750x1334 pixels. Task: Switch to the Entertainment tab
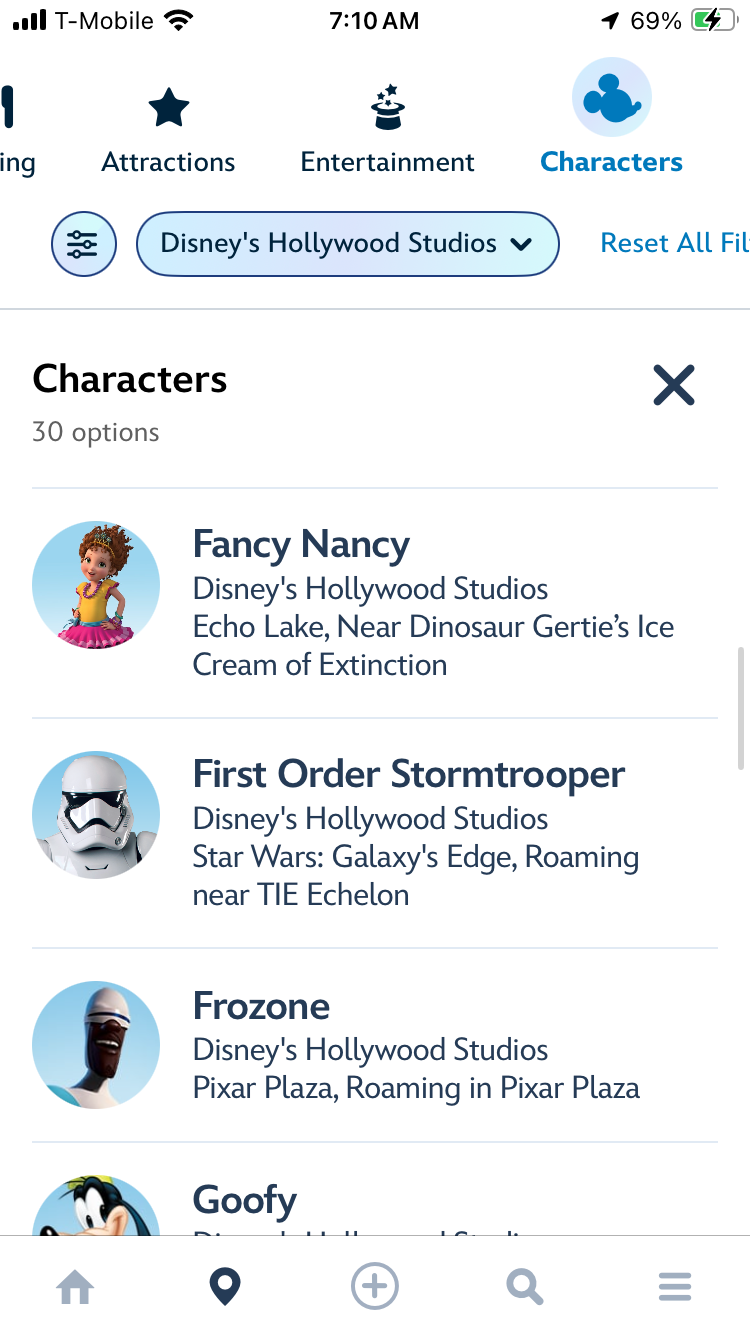point(387,162)
